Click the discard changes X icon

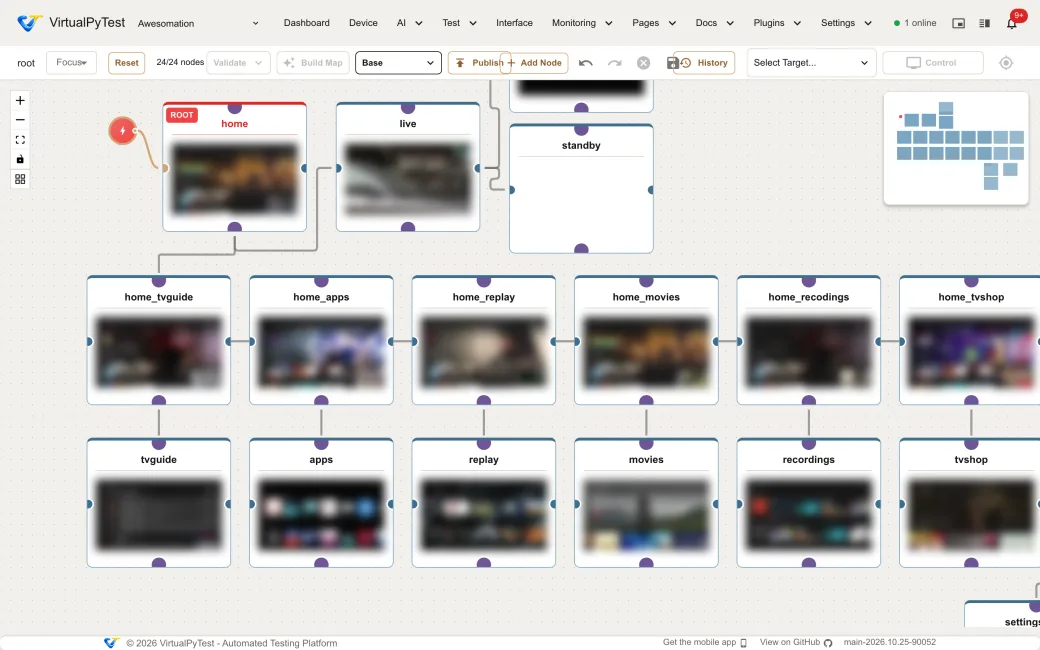643,63
